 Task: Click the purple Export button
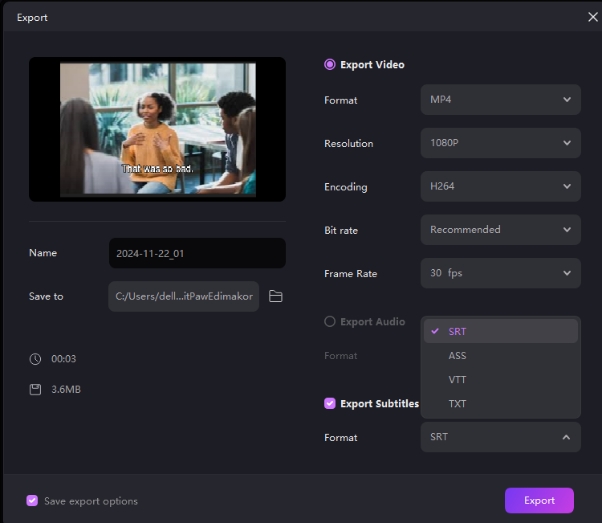[539, 500]
